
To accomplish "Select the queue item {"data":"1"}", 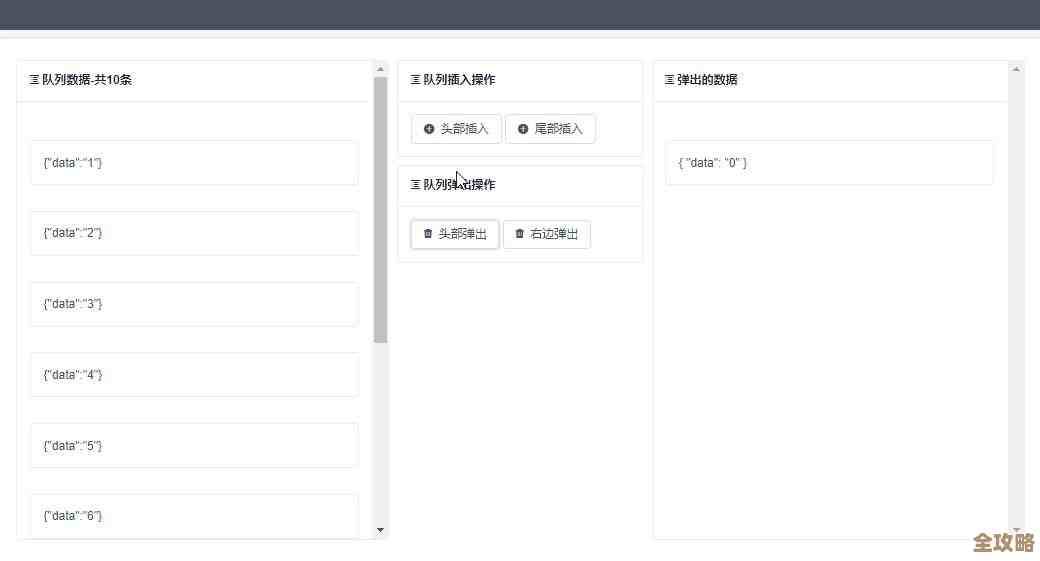I will pyautogui.click(x=194, y=163).
